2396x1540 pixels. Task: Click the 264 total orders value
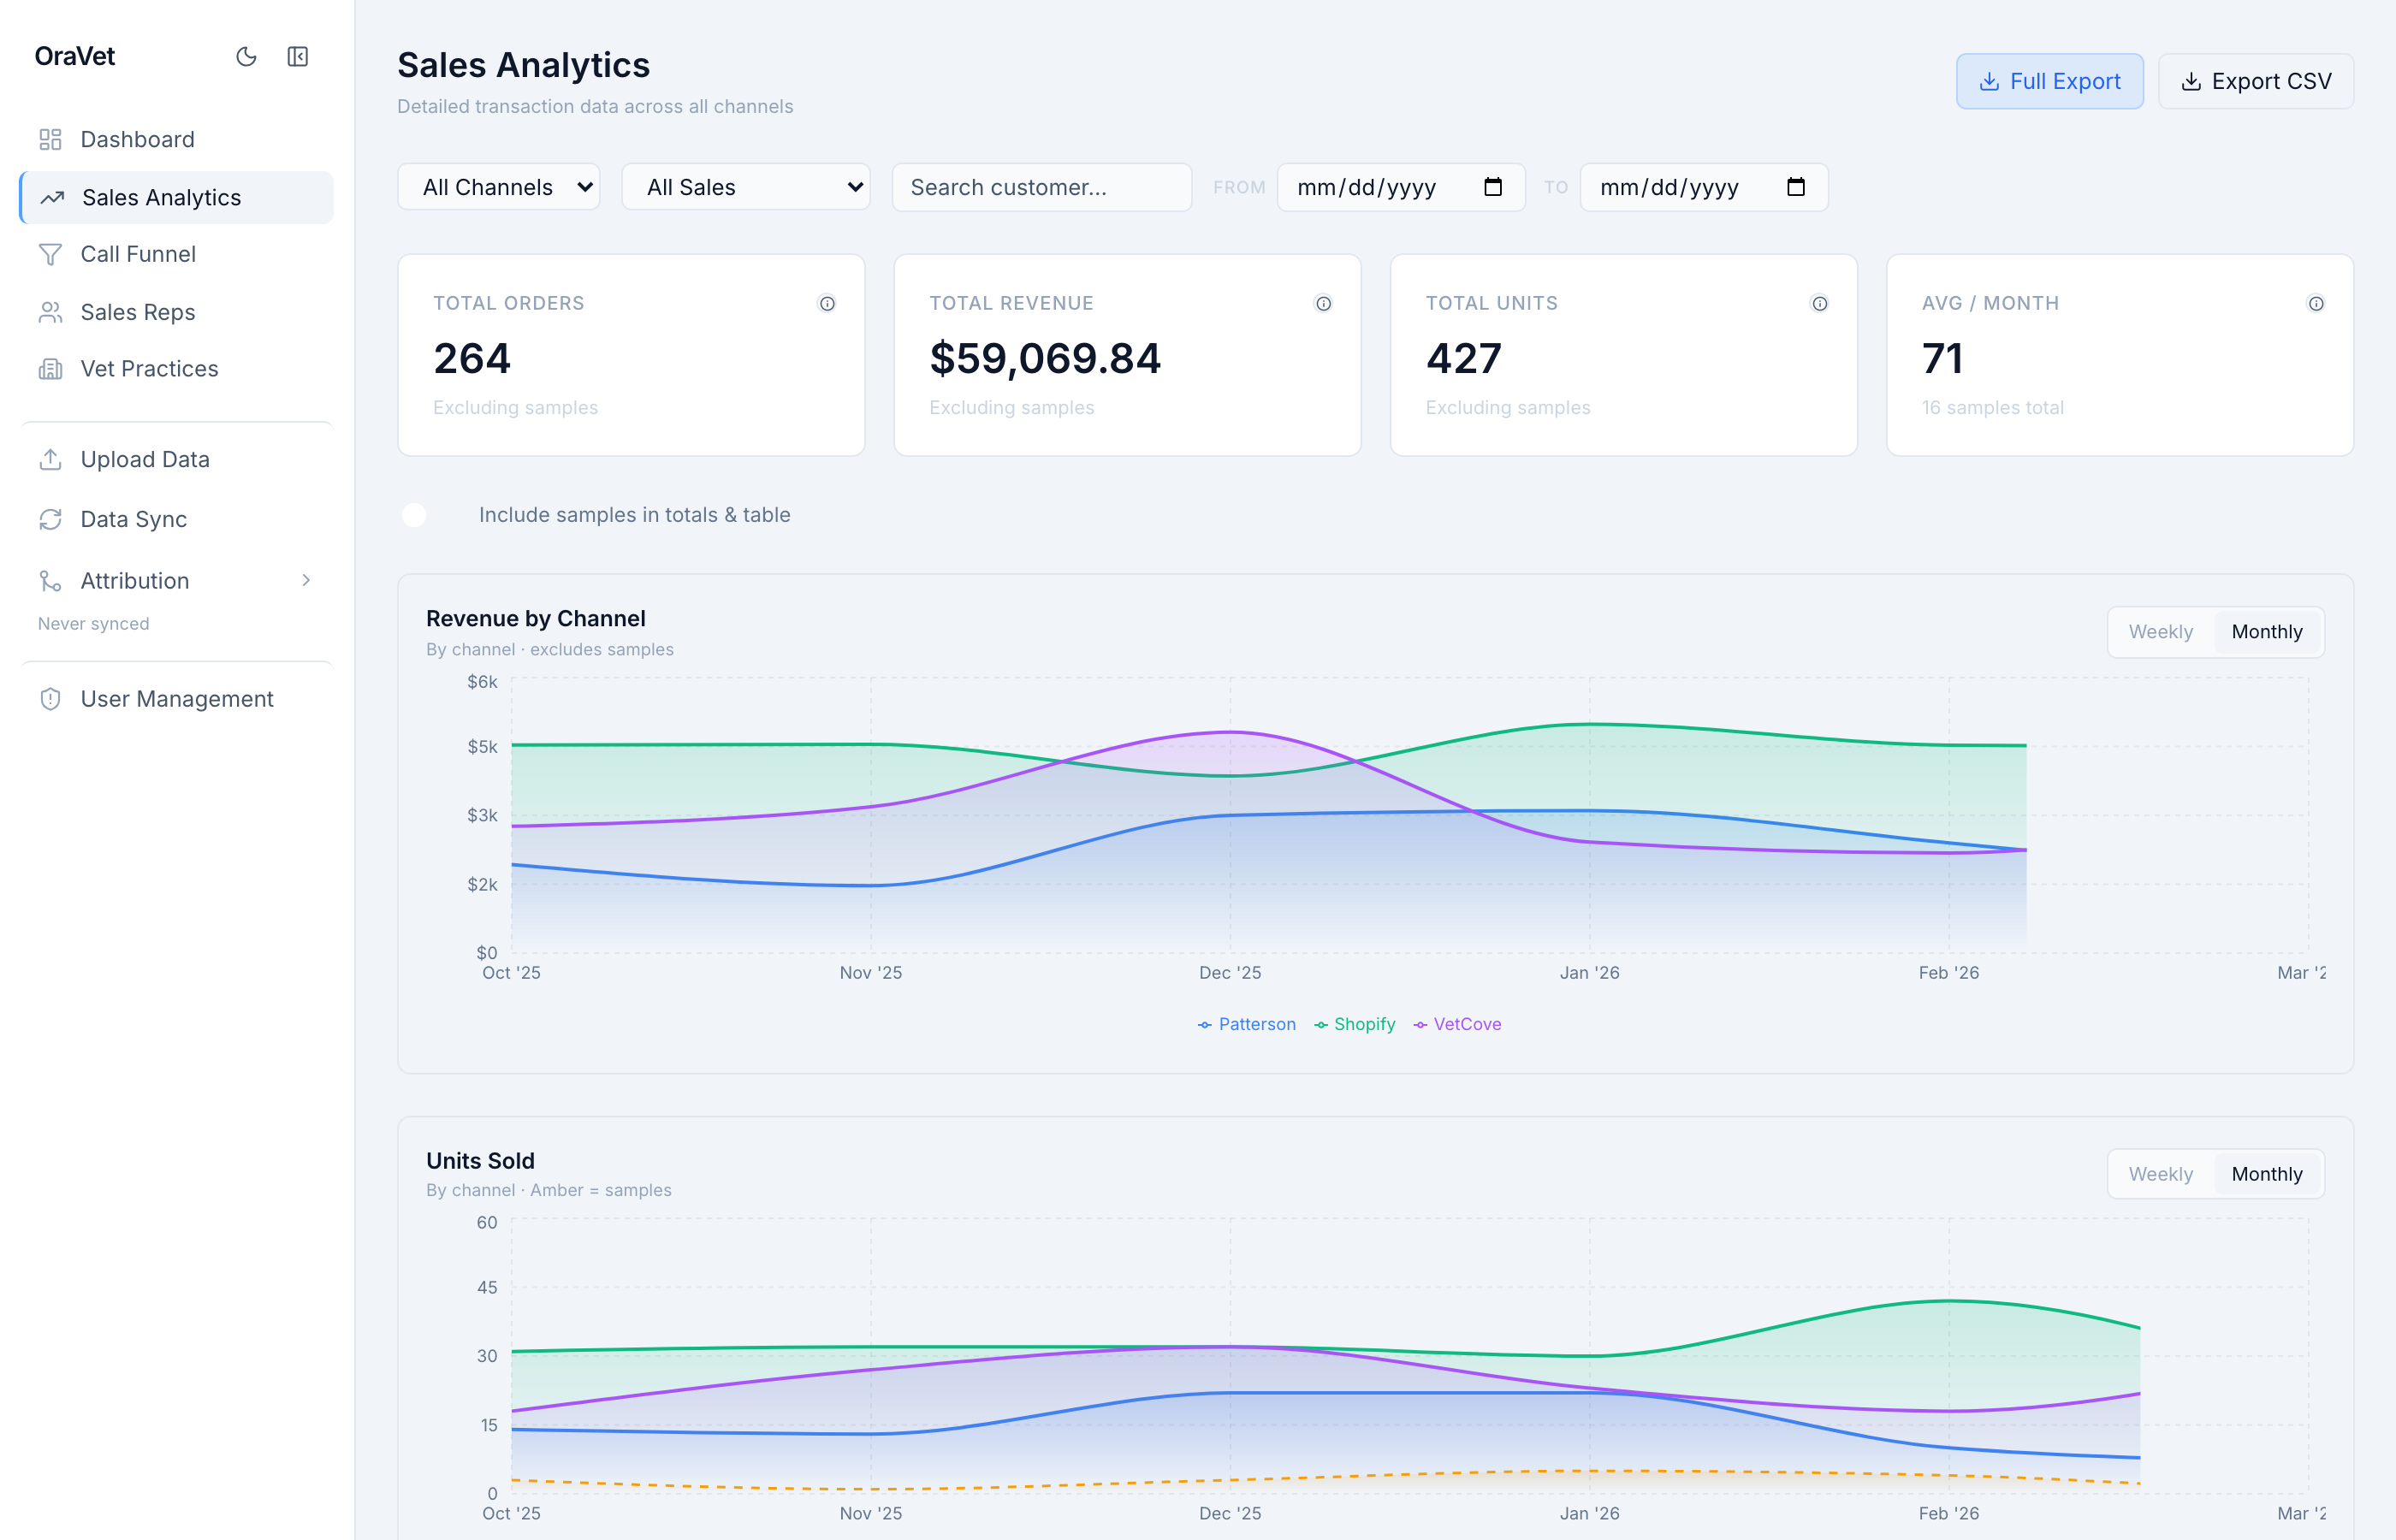[x=472, y=359]
